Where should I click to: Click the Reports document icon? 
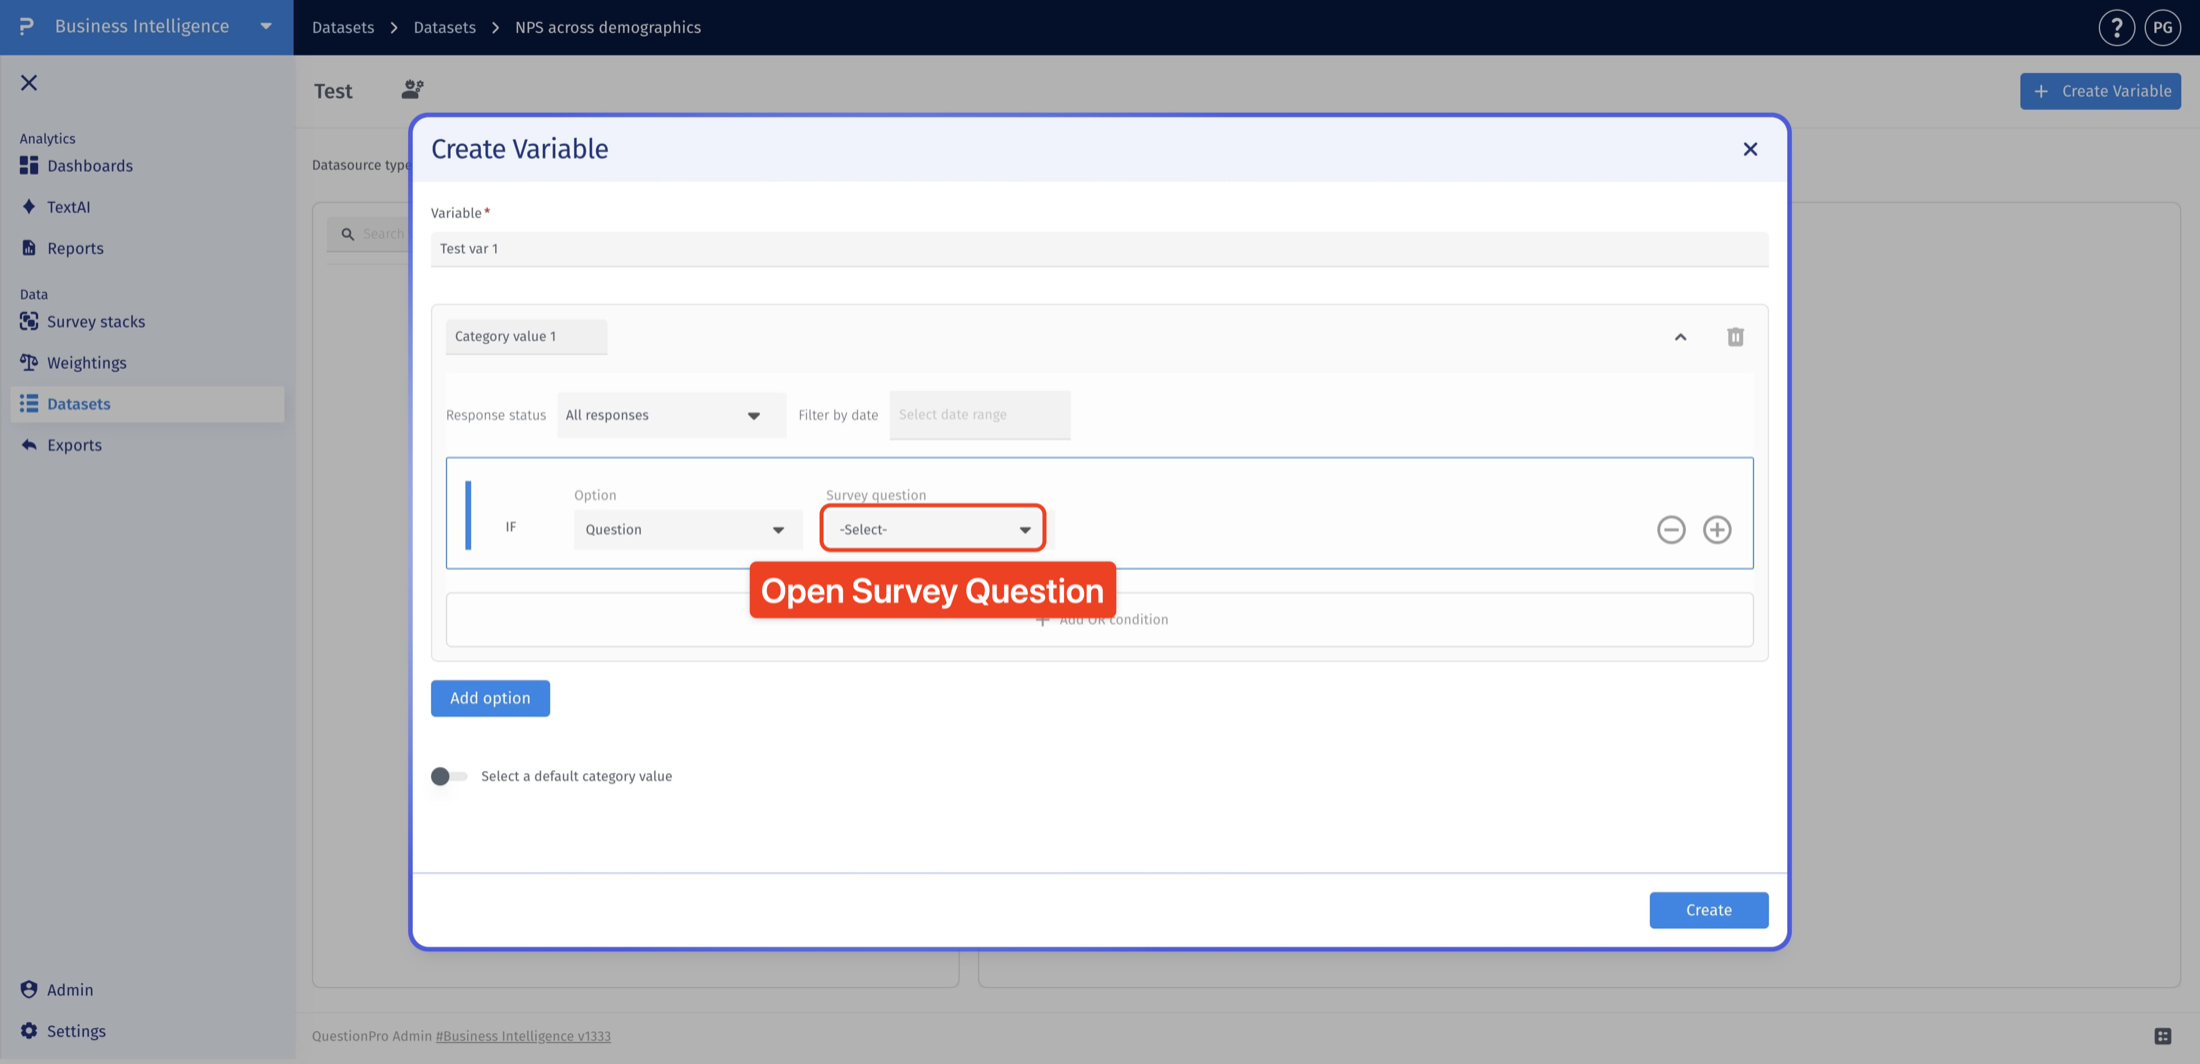click(x=29, y=247)
